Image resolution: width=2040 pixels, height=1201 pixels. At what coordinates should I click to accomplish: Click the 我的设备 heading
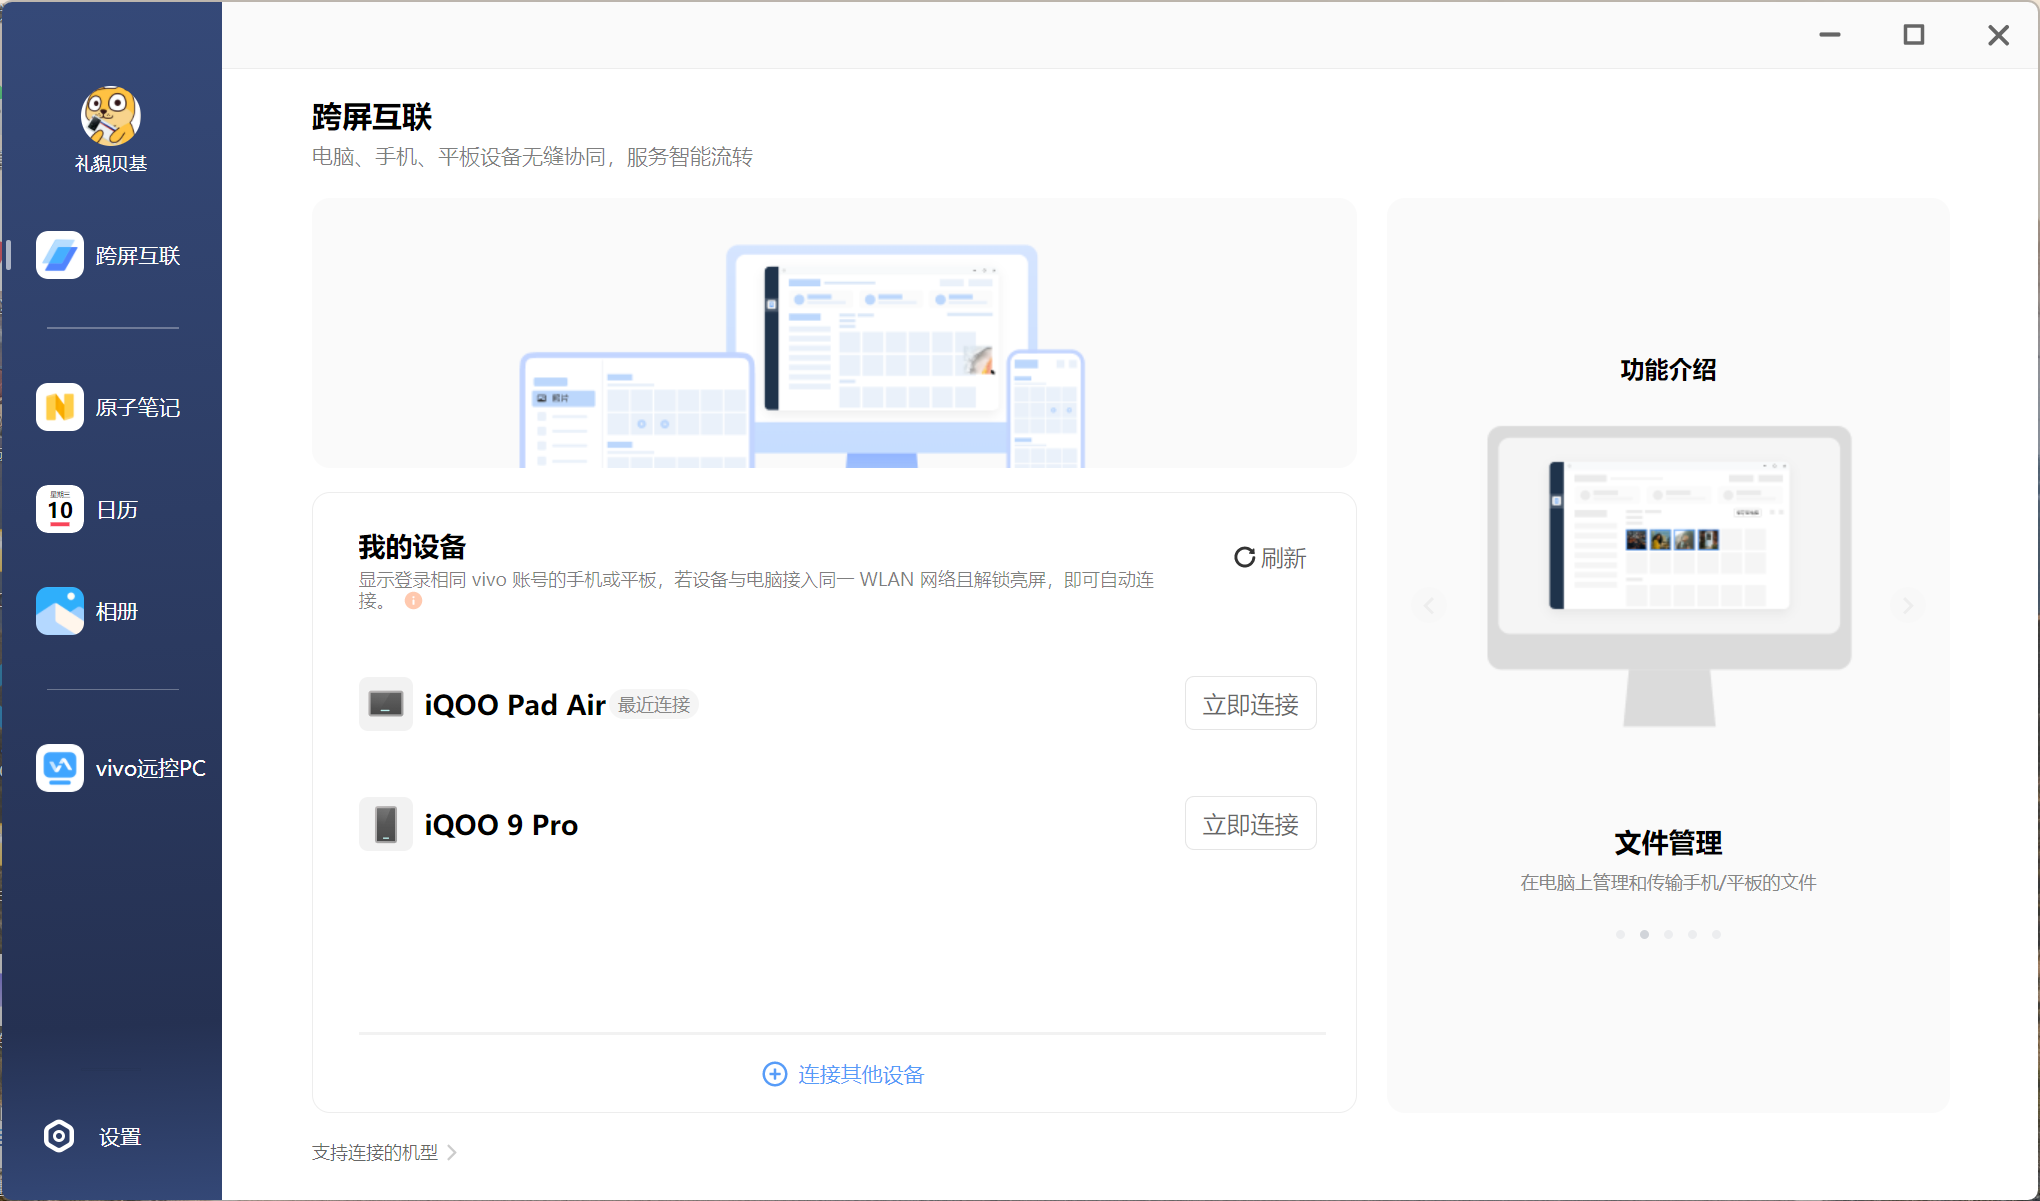(x=412, y=547)
